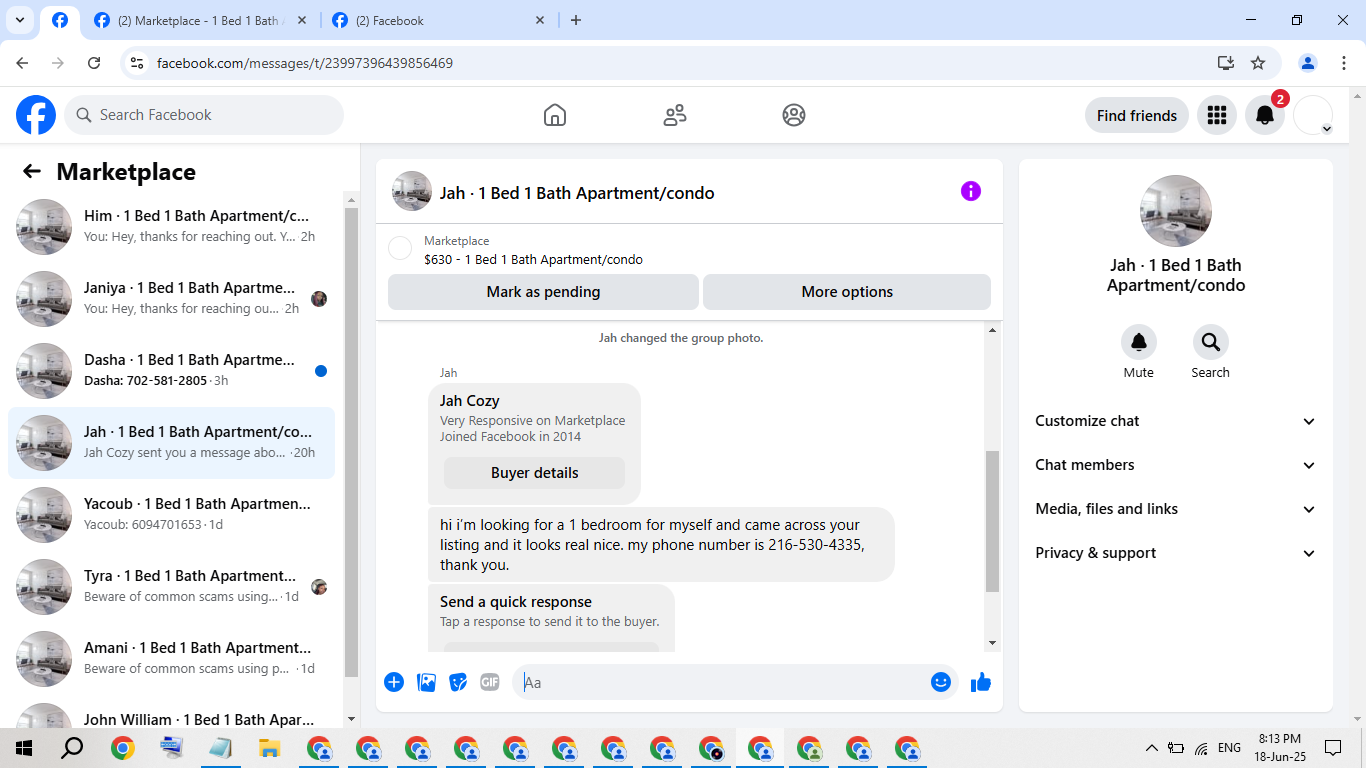Open conversation with Him

[171, 227]
